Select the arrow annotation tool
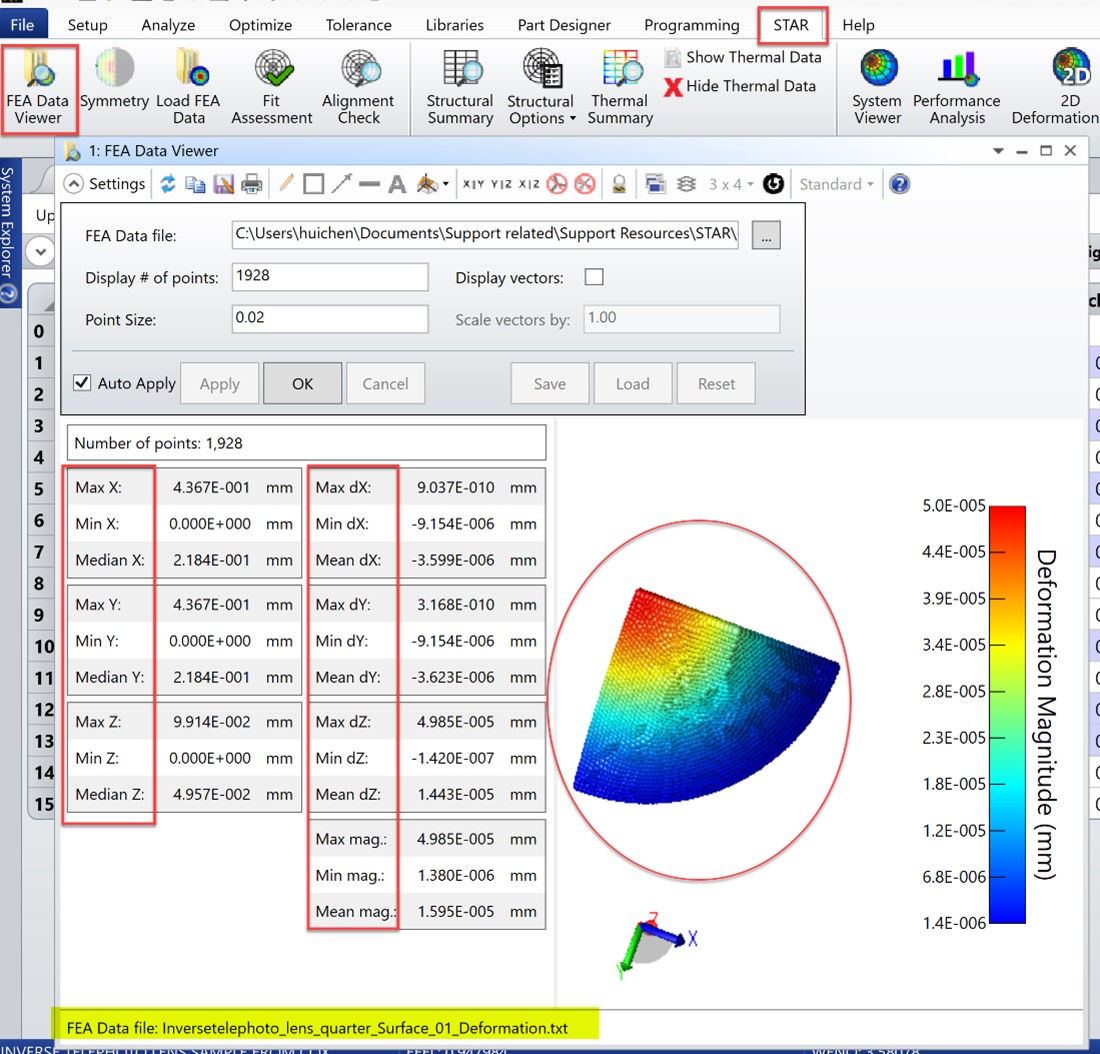This screenshot has height=1054, width=1100. click(342, 184)
